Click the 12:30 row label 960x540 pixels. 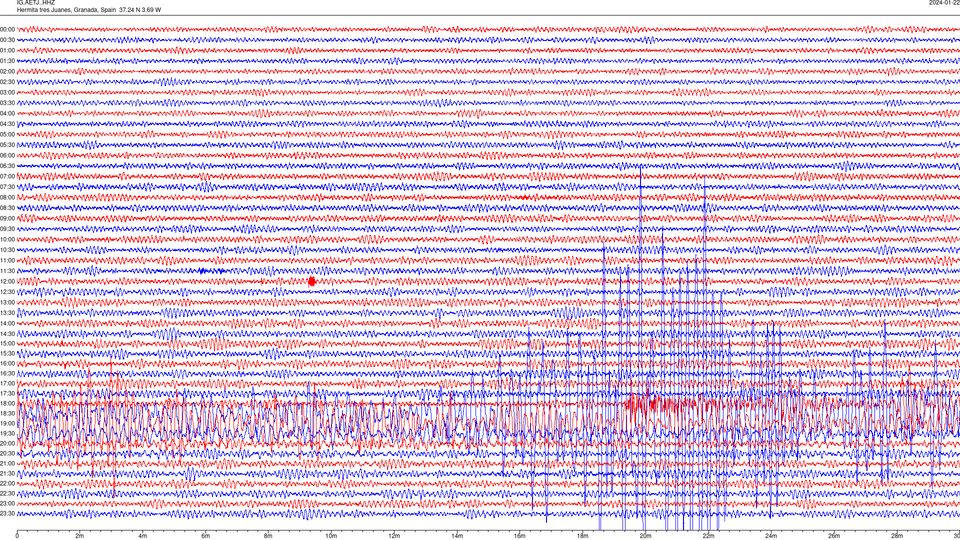(x=7, y=292)
